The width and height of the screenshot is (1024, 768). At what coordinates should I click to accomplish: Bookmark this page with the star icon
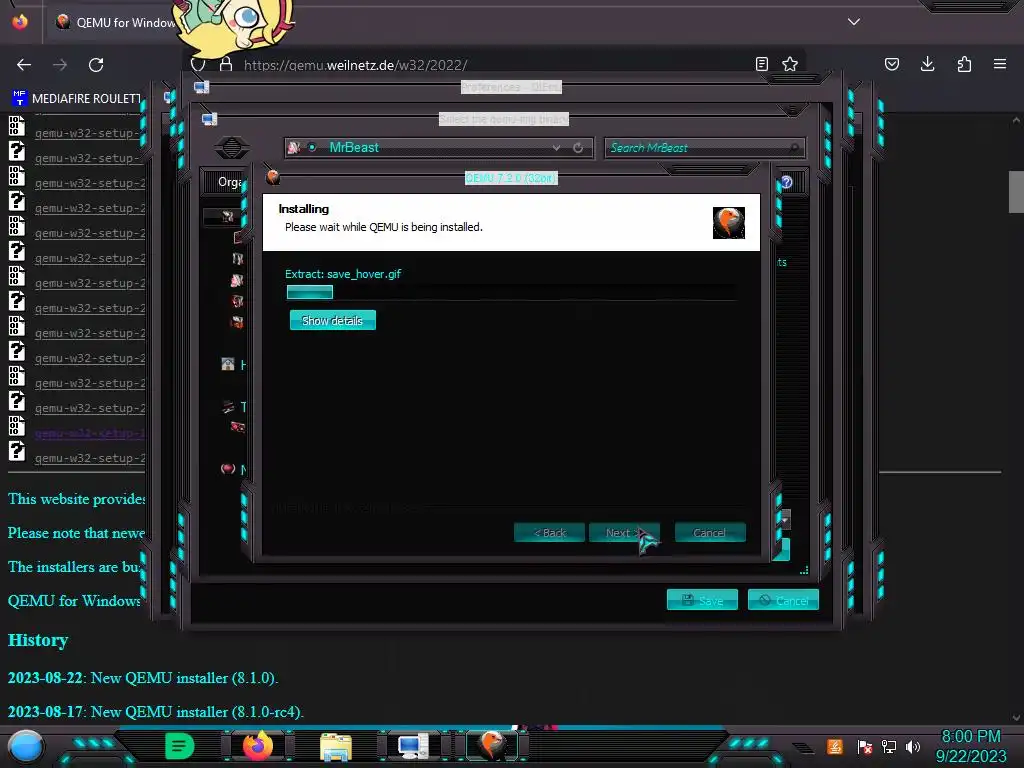tap(790, 64)
